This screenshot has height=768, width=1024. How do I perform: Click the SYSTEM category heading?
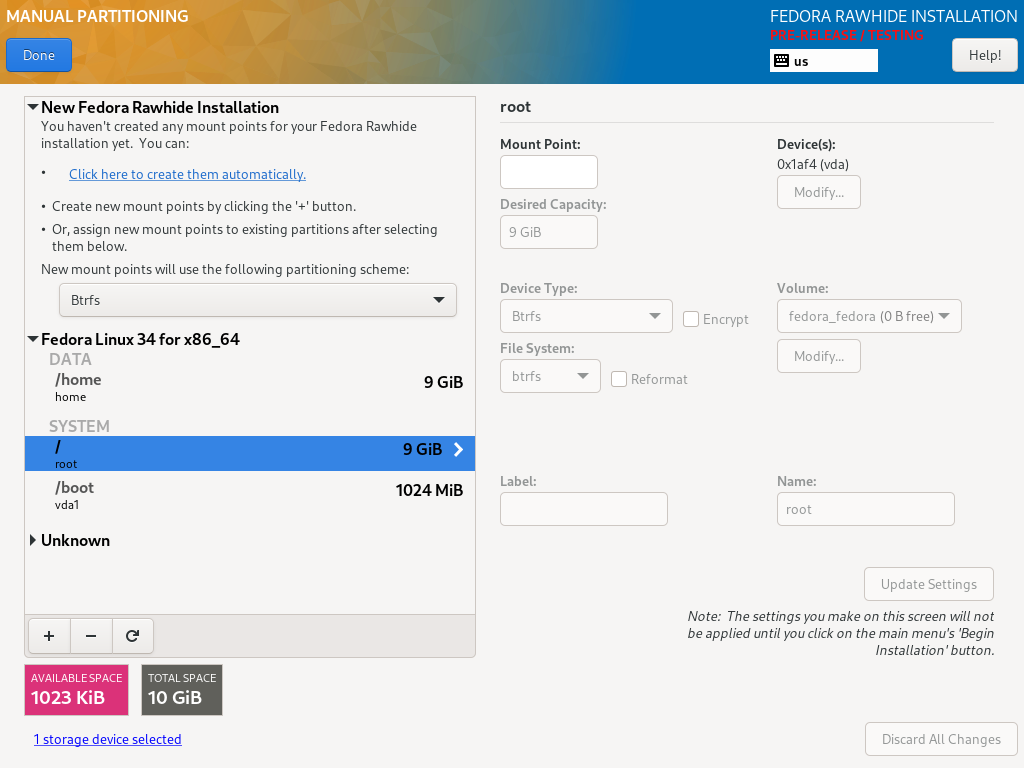(79, 426)
